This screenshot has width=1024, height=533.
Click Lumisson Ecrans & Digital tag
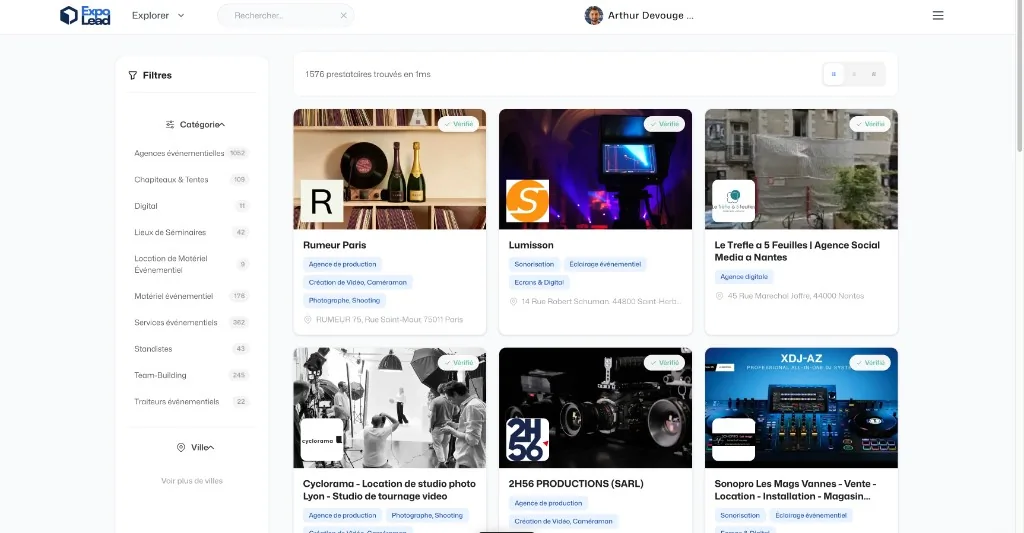click(x=539, y=283)
